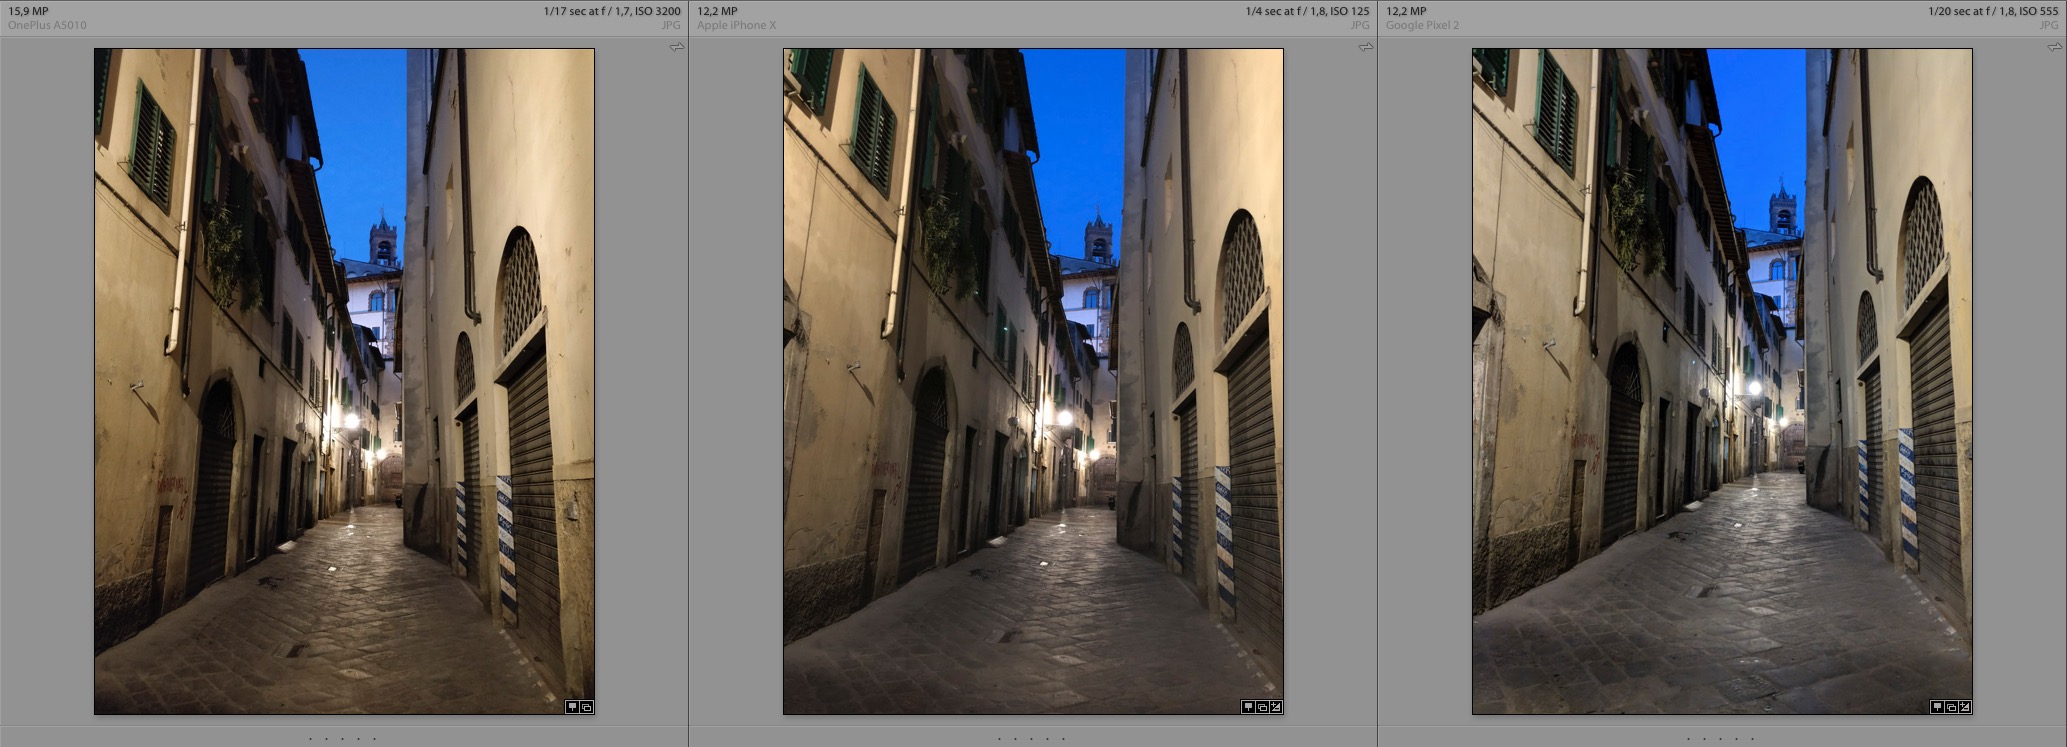Click the rotate arrow in the Google Pixel 2 cell

2055,47
